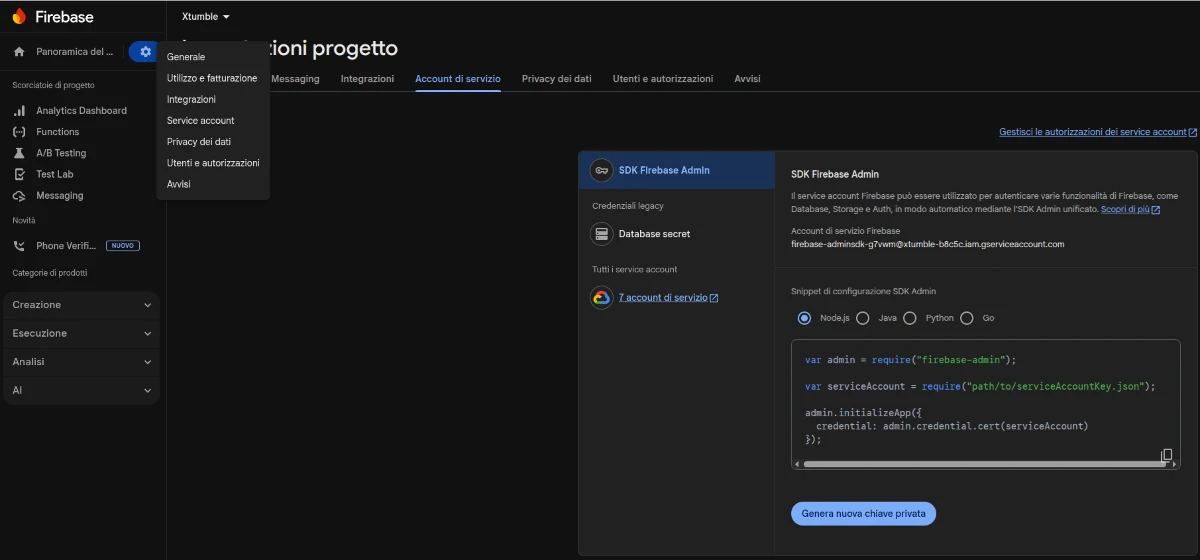The width and height of the screenshot is (1200, 560).
Task: Open the project settings gear icon
Action: pos(146,51)
